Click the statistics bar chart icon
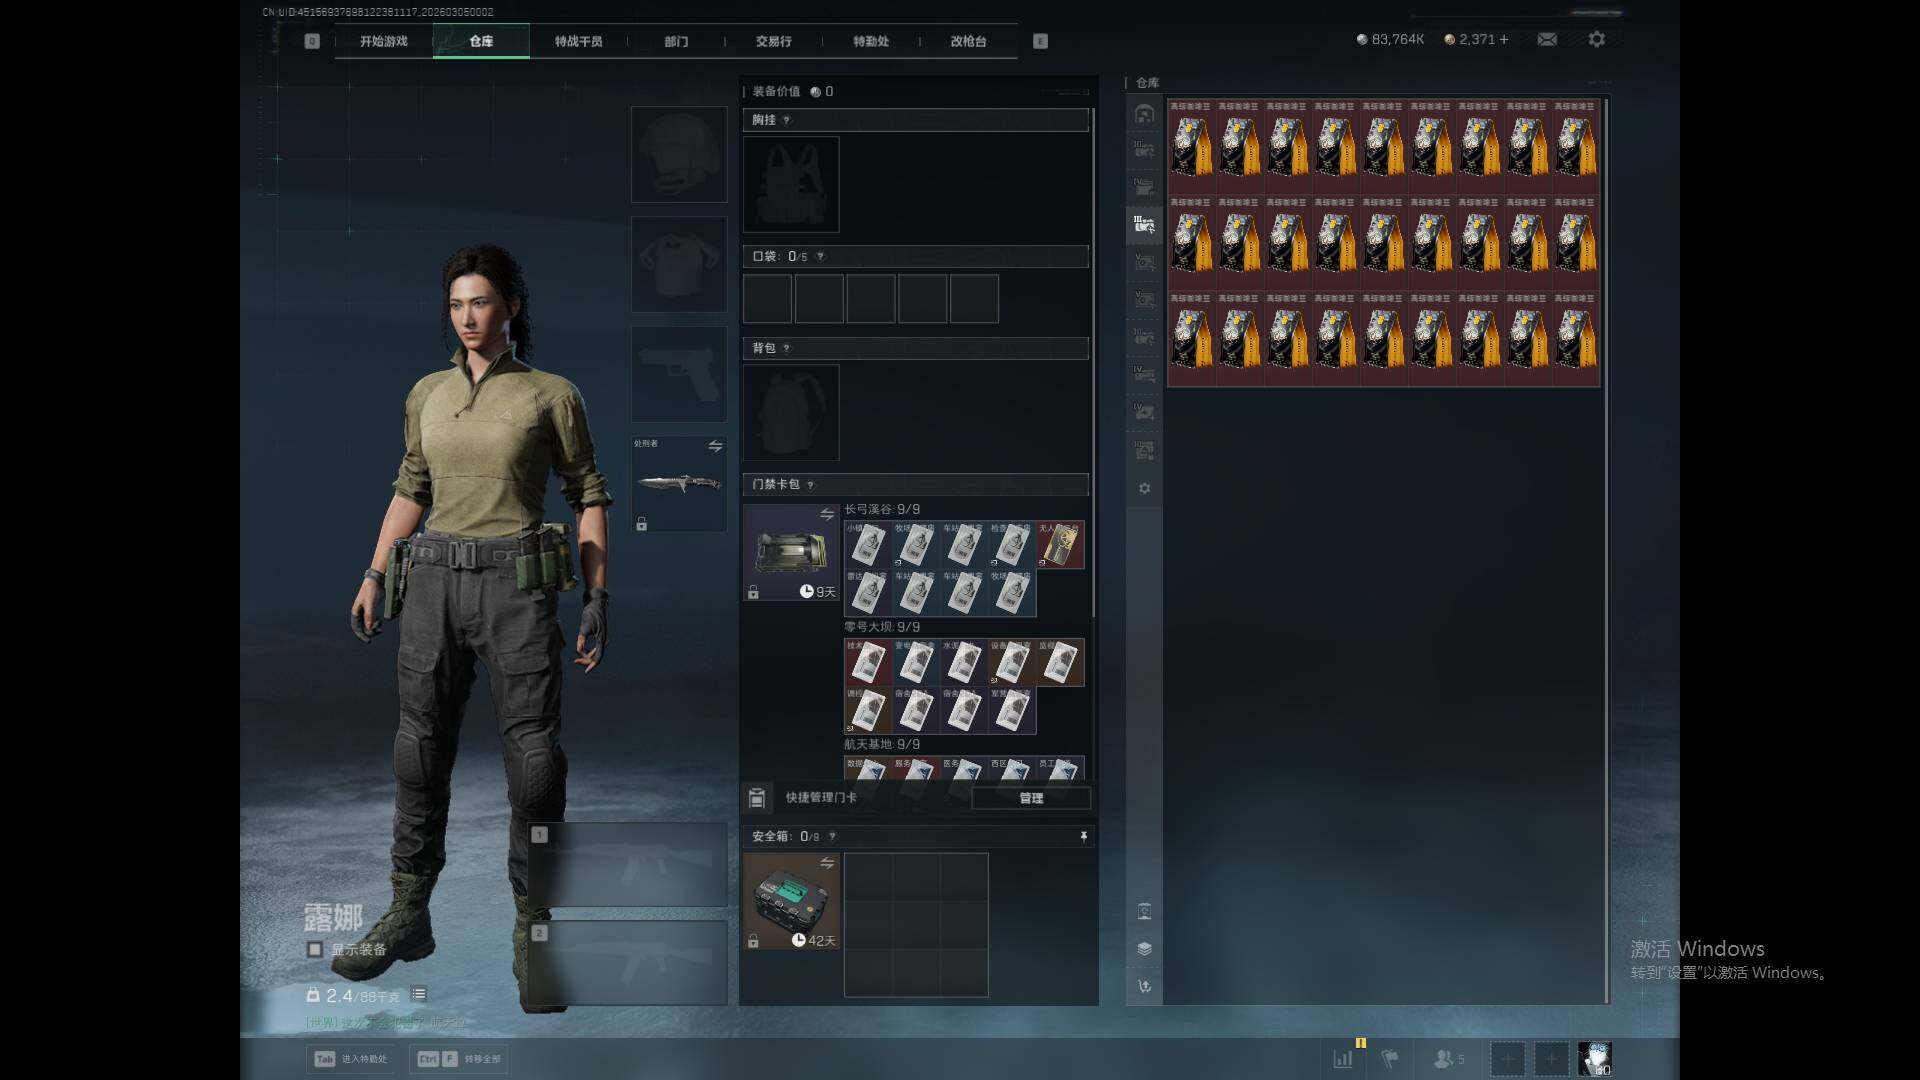Viewport: 1920px width, 1080px height. click(x=1343, y=1058)
